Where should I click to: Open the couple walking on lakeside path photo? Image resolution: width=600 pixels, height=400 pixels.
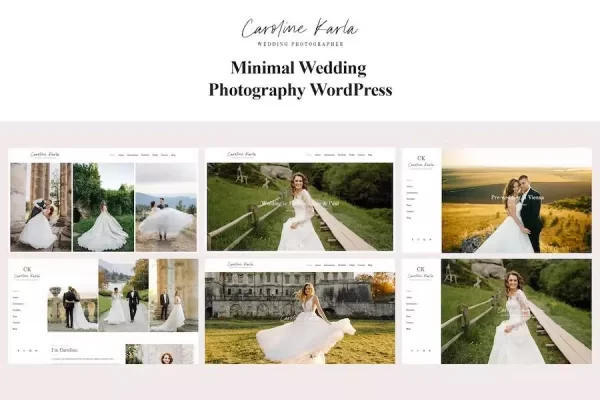click(123, 295)
